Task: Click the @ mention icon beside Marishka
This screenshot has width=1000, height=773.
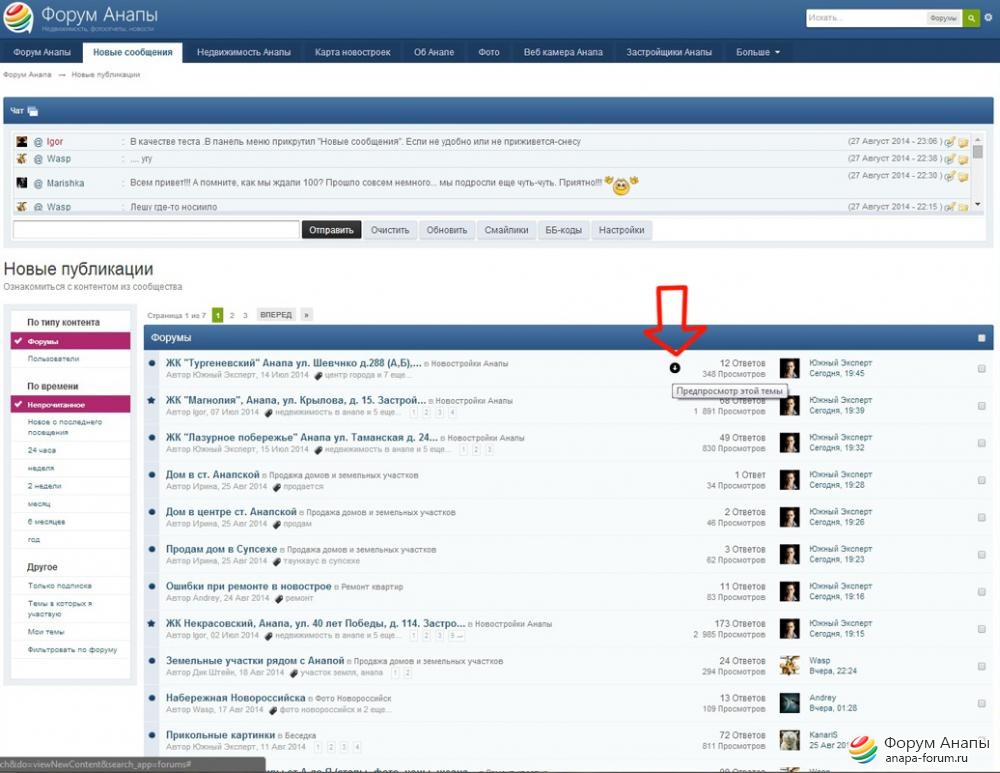Action: (38, 184)
